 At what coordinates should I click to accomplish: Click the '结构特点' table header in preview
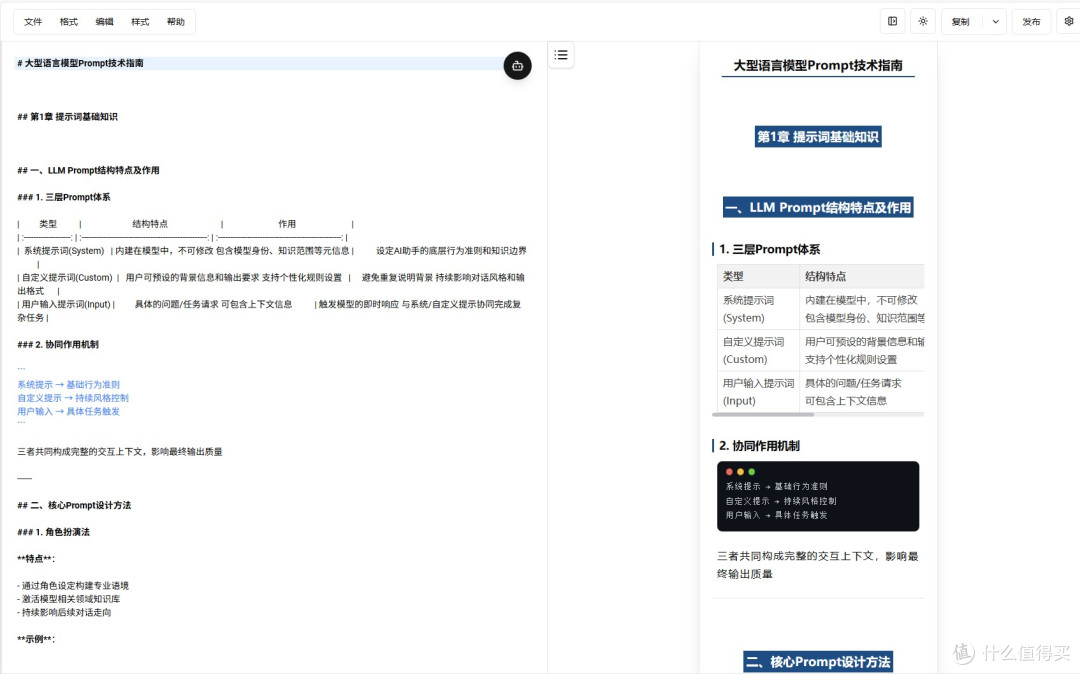(x=861, y=276)
